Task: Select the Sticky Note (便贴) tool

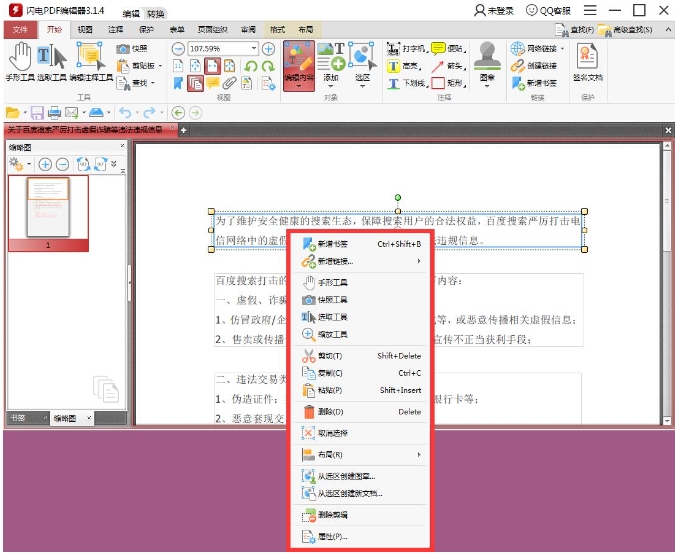Action: (449, 49)
